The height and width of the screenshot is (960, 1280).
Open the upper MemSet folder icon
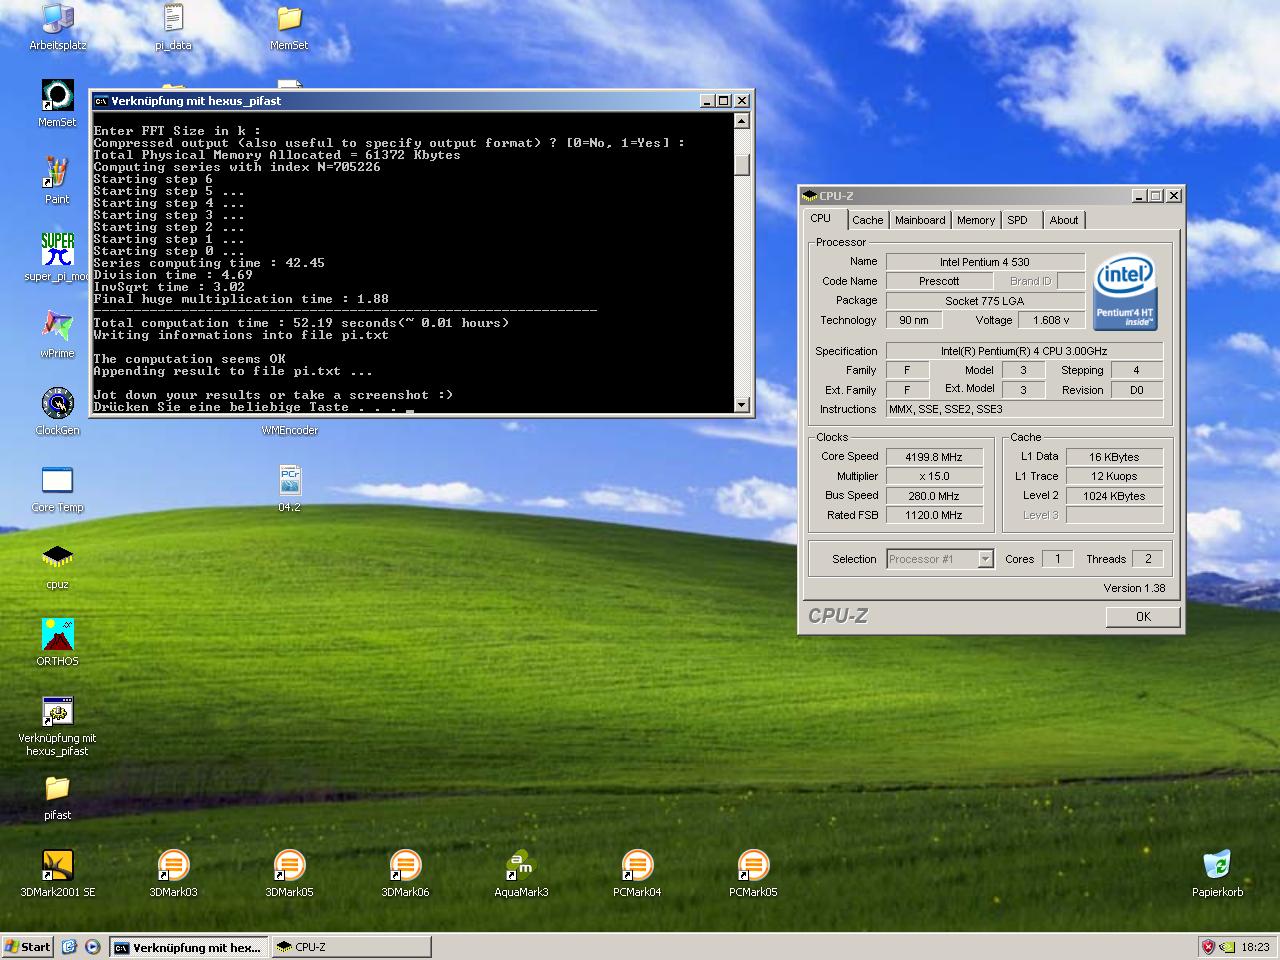tap(289, 18)
